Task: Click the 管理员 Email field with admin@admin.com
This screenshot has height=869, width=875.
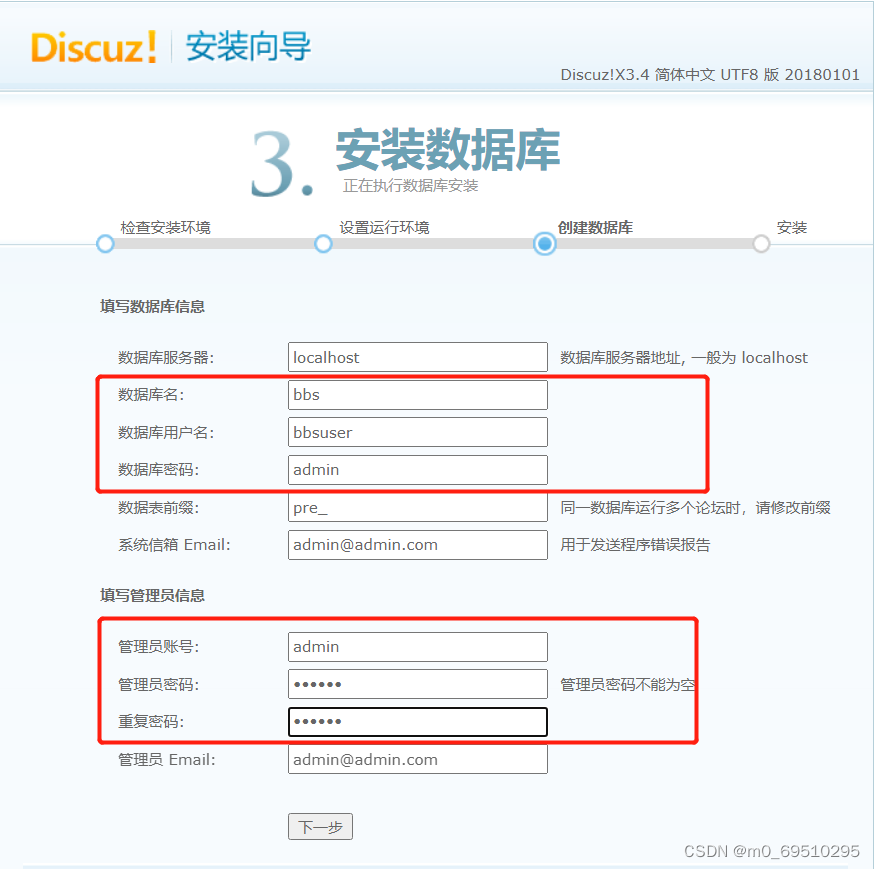Action: (417, 759)
